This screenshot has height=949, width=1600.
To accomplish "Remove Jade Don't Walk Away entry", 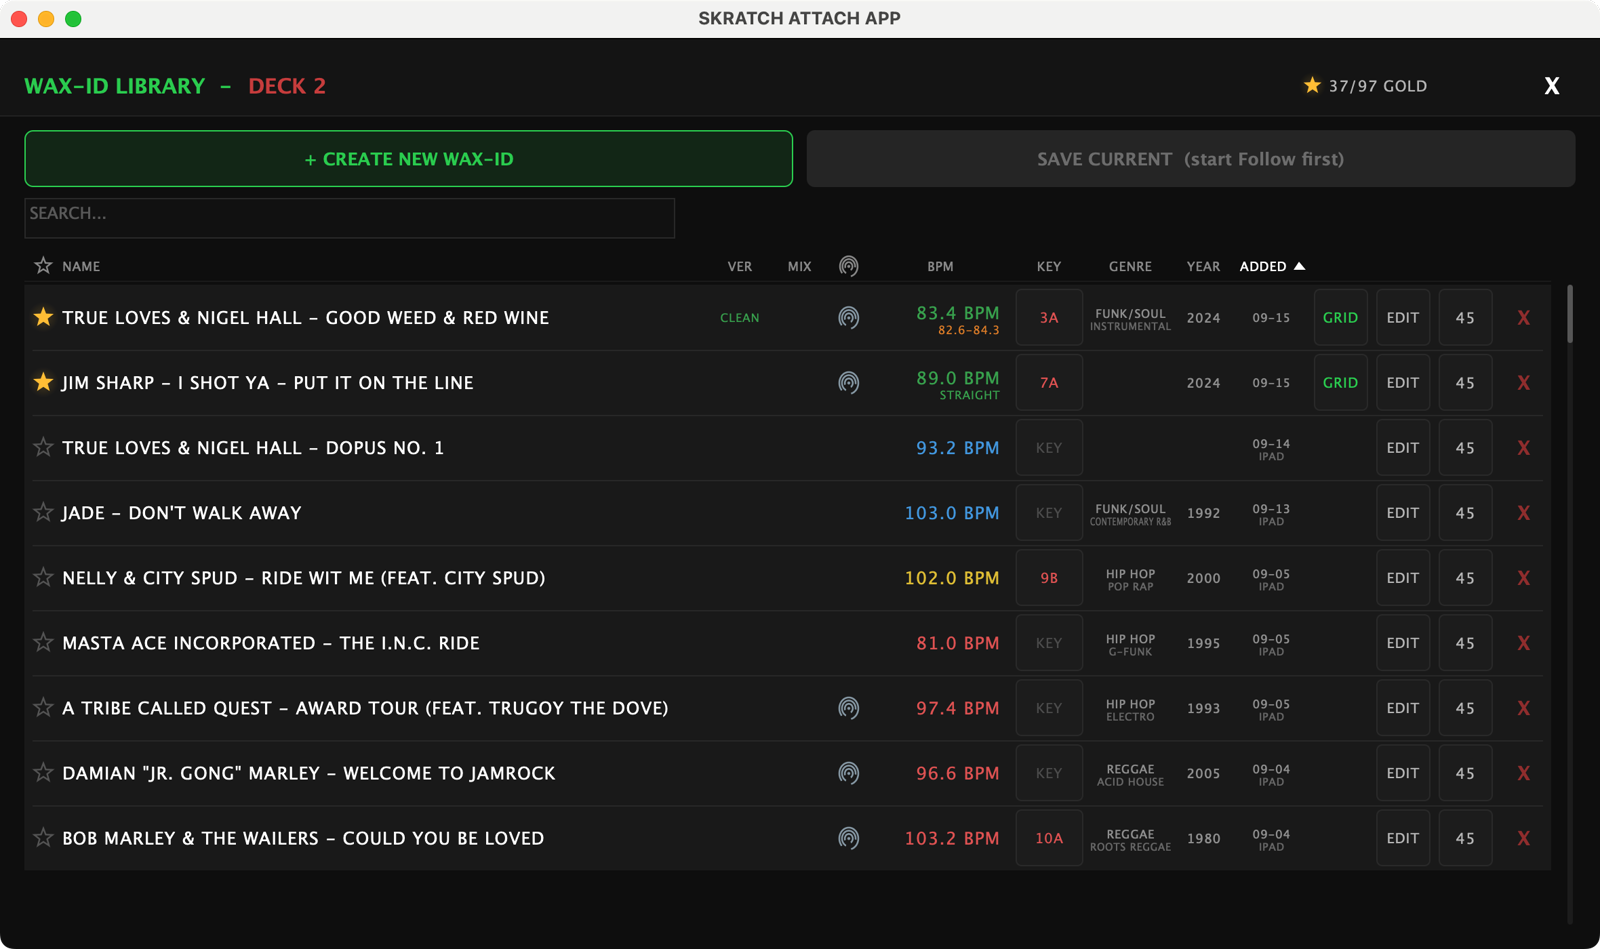I will tap(1524, 513).
